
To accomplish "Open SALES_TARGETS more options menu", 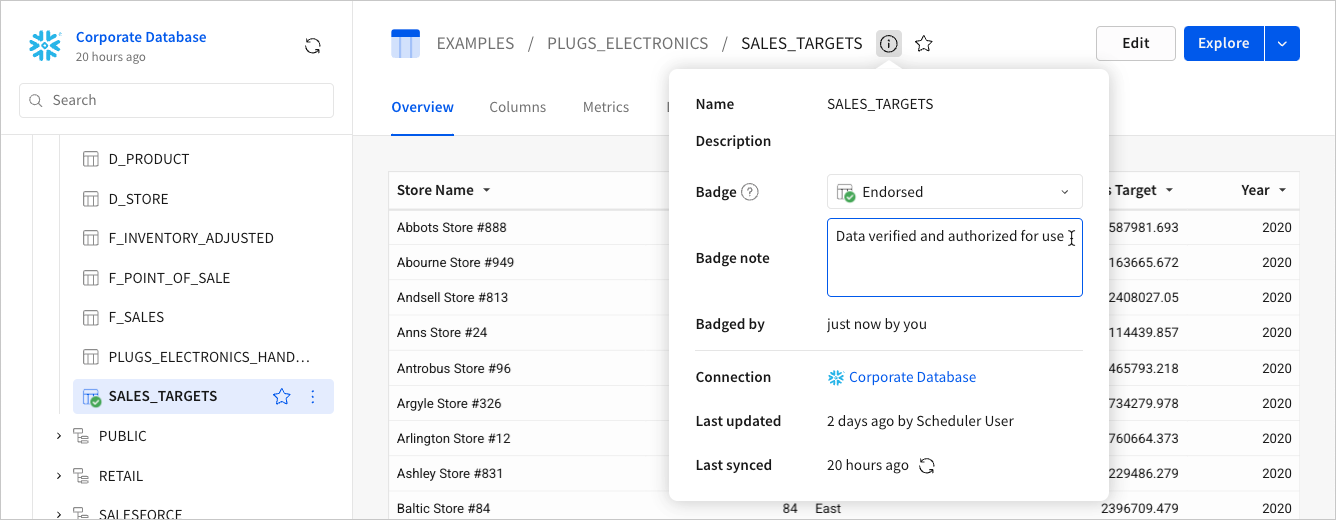I will pos(313,397).
